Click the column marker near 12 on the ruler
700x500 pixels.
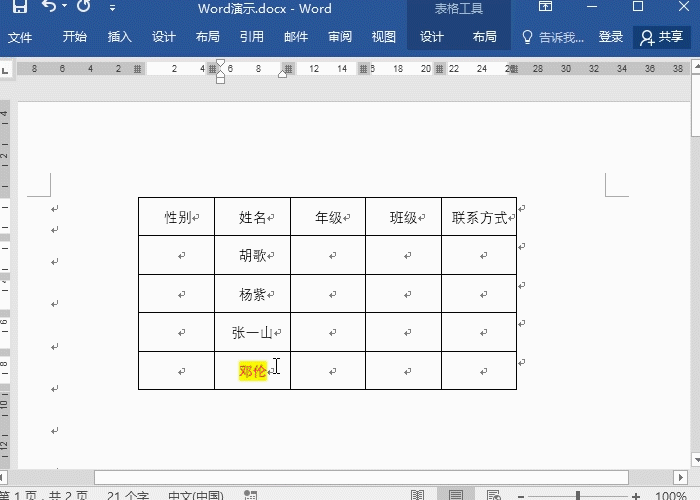(288, 69)
